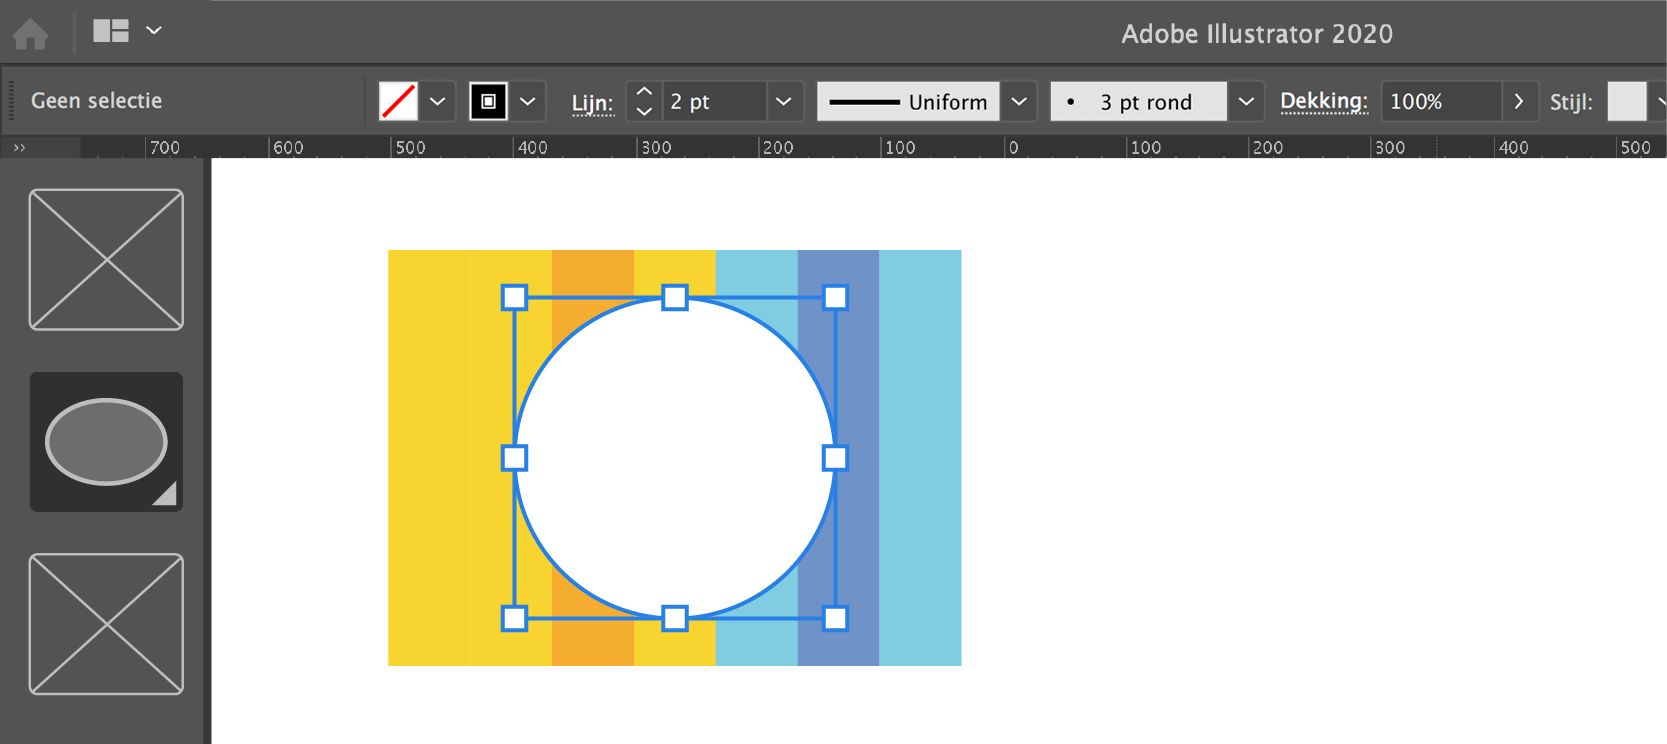Click the Home icon
The width and height of the screenshot is (1667, 744).
pyautogui.click(x=30, y=34)
